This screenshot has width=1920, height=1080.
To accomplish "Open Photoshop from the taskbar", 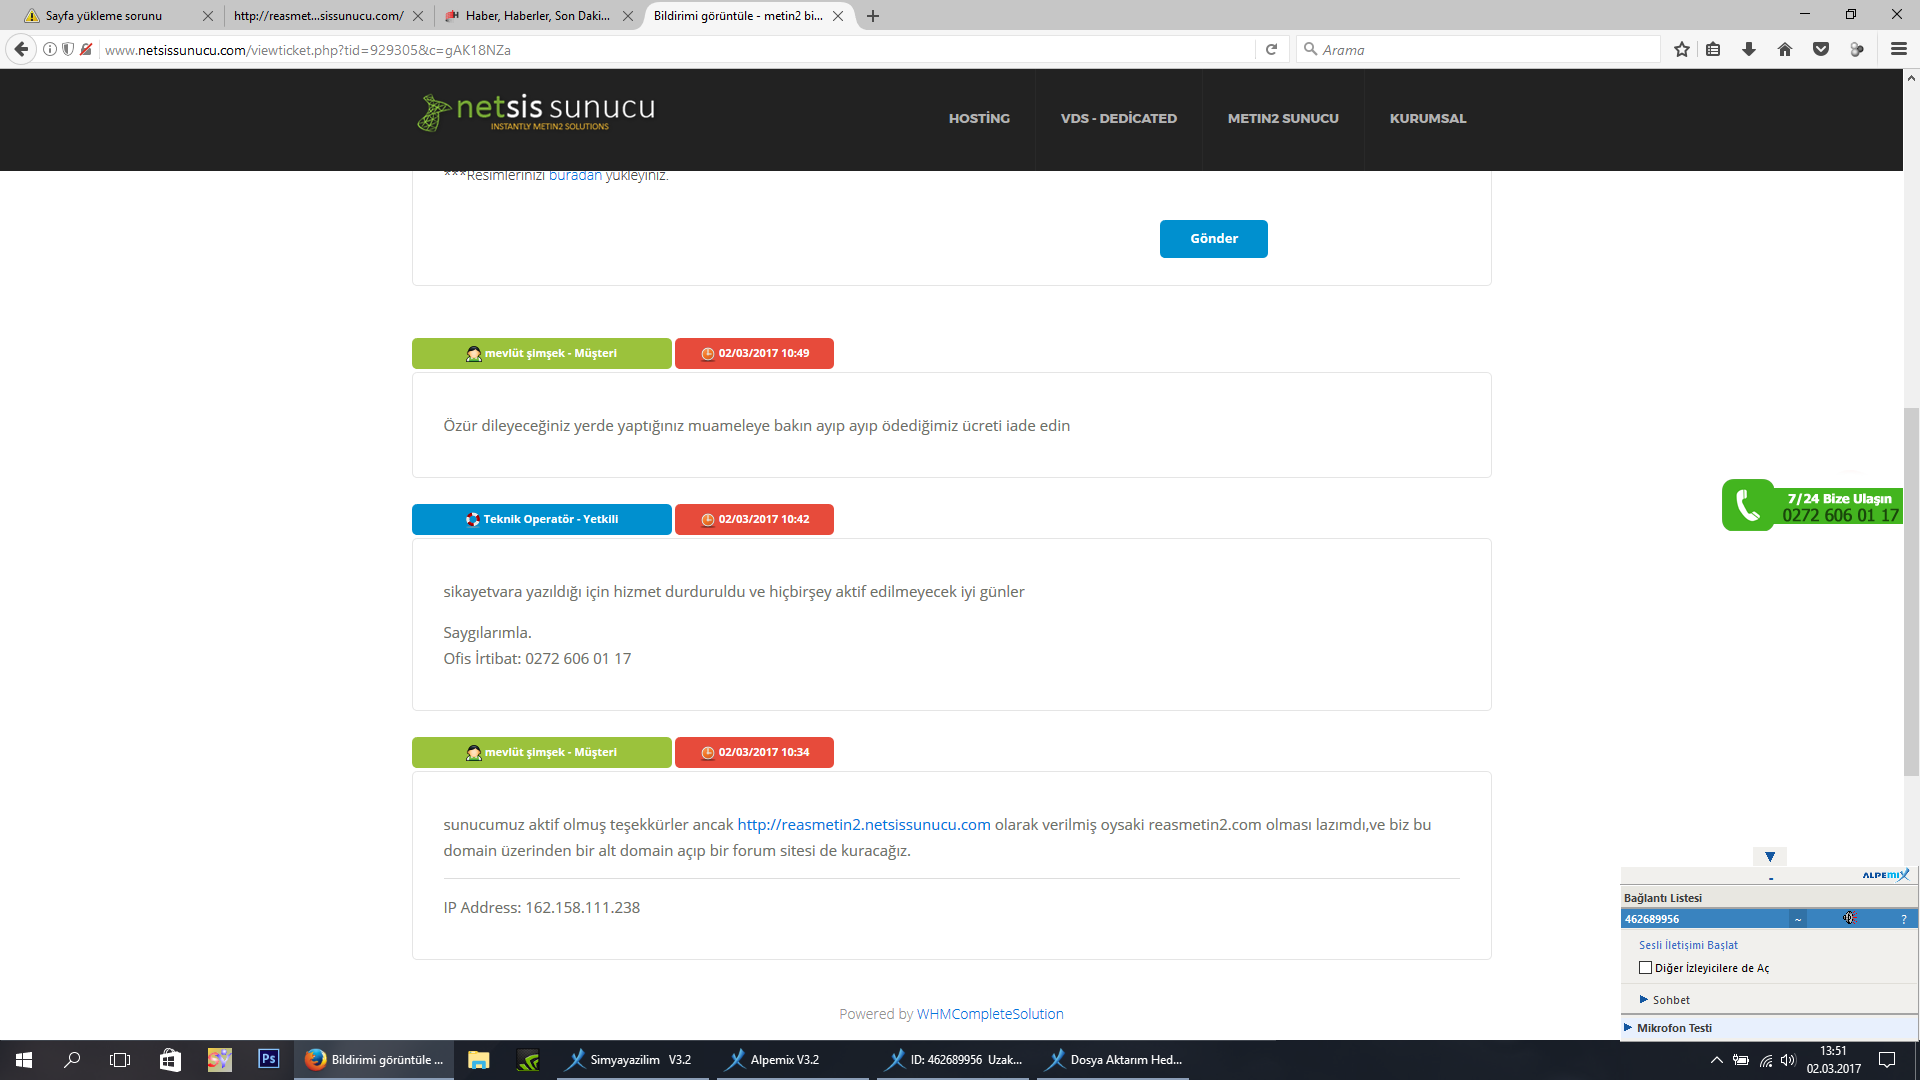I will (x=269, y=1059).
